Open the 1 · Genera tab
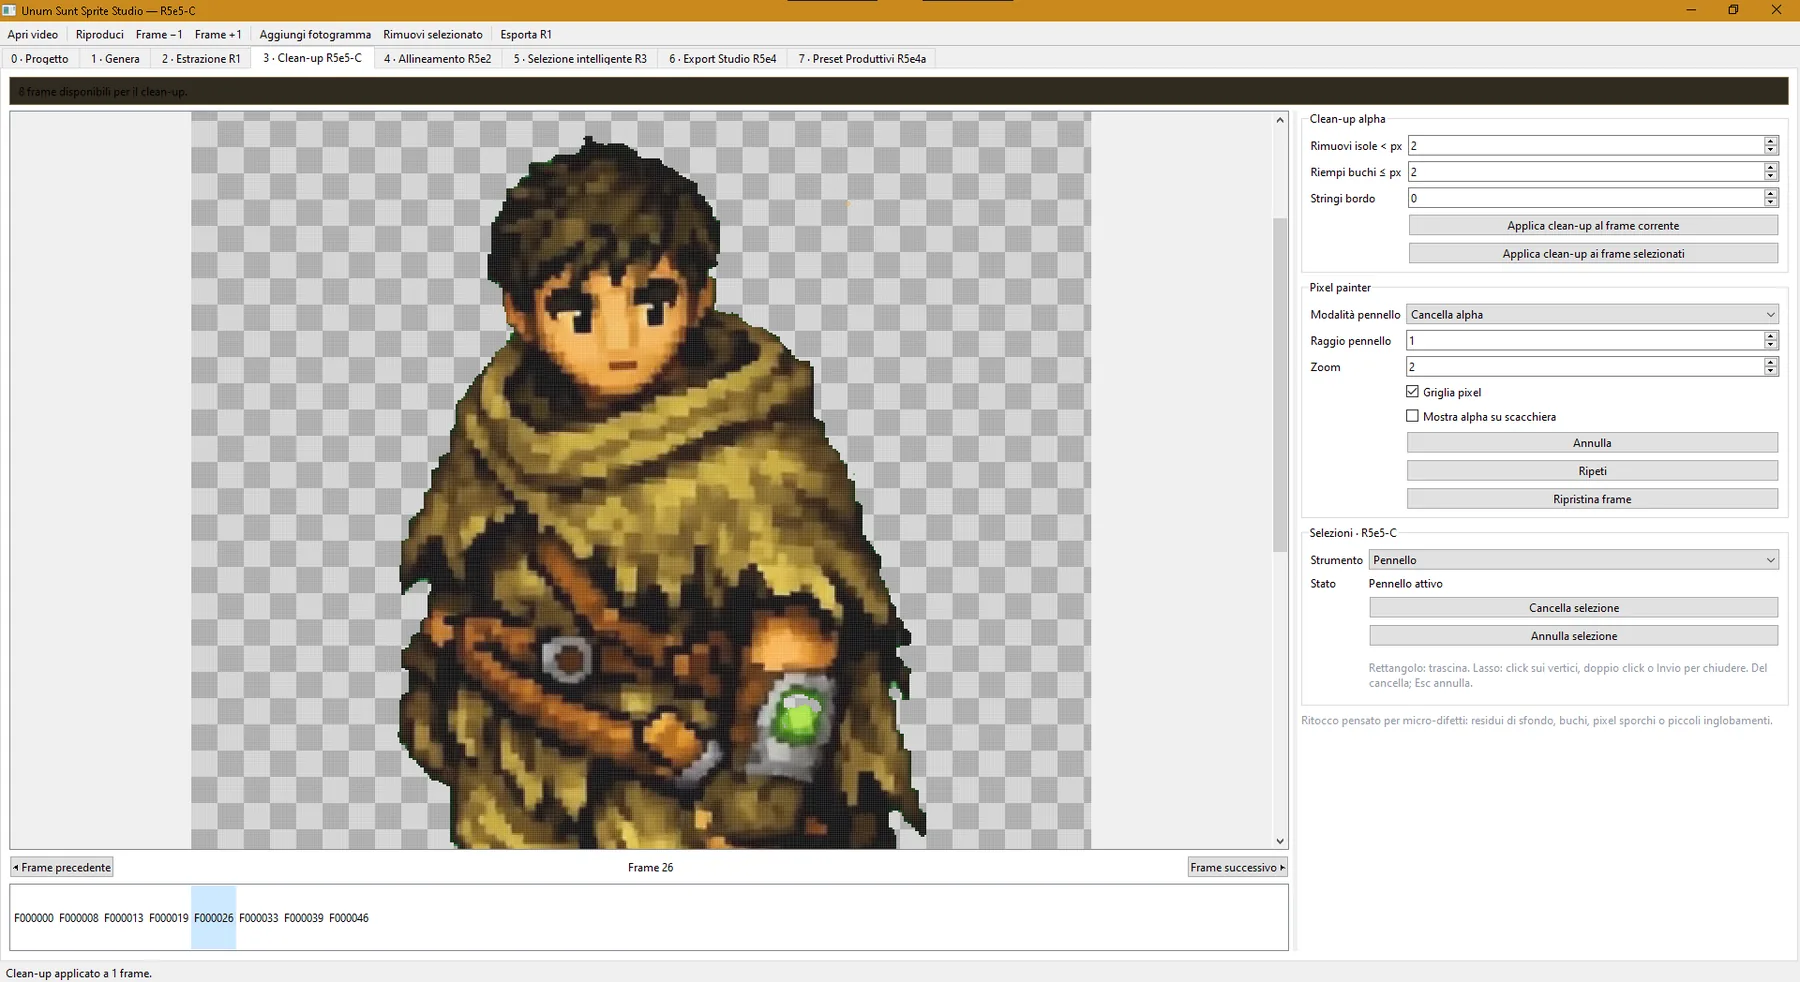This screenshot has width=1800, height=982. (115, 59)
